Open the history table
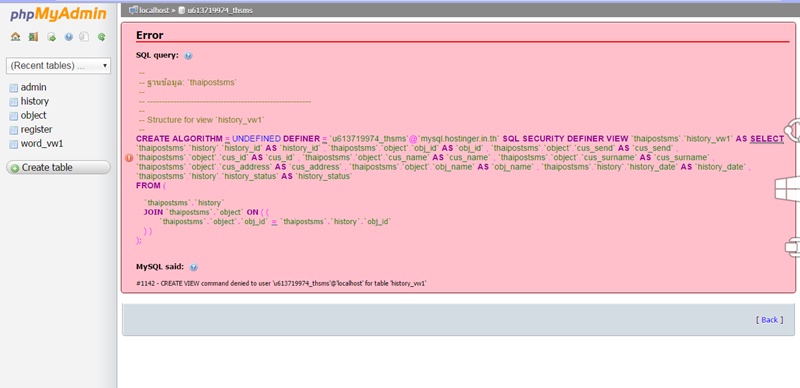The height and width of the screenshot is (388, 800). click(35, 101)
